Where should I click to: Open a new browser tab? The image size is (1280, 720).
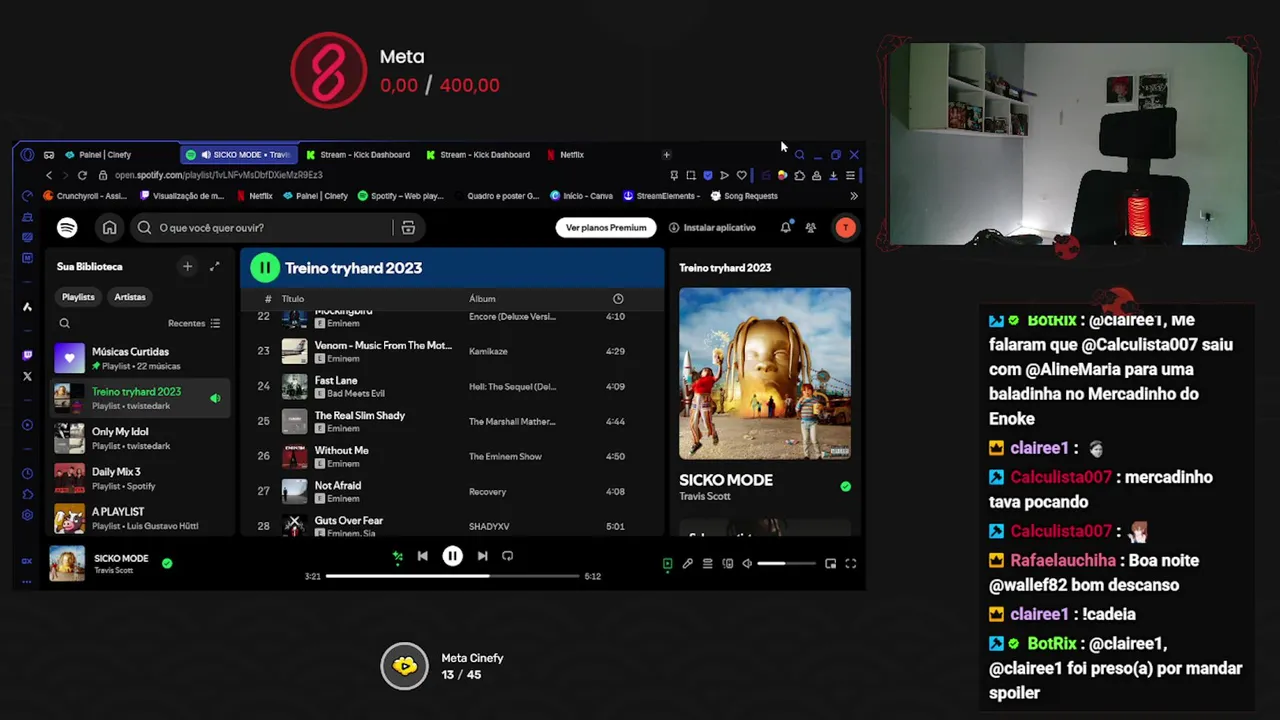click(666, 155)
